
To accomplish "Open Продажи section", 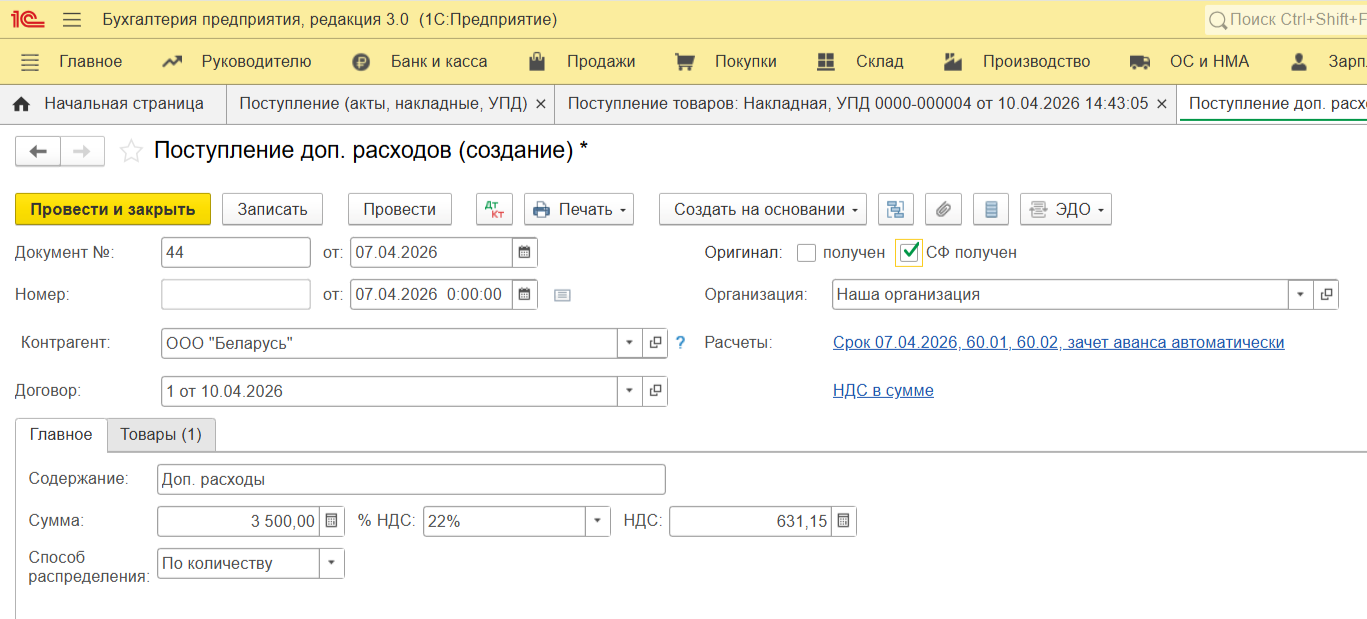I will coord(601,62).
